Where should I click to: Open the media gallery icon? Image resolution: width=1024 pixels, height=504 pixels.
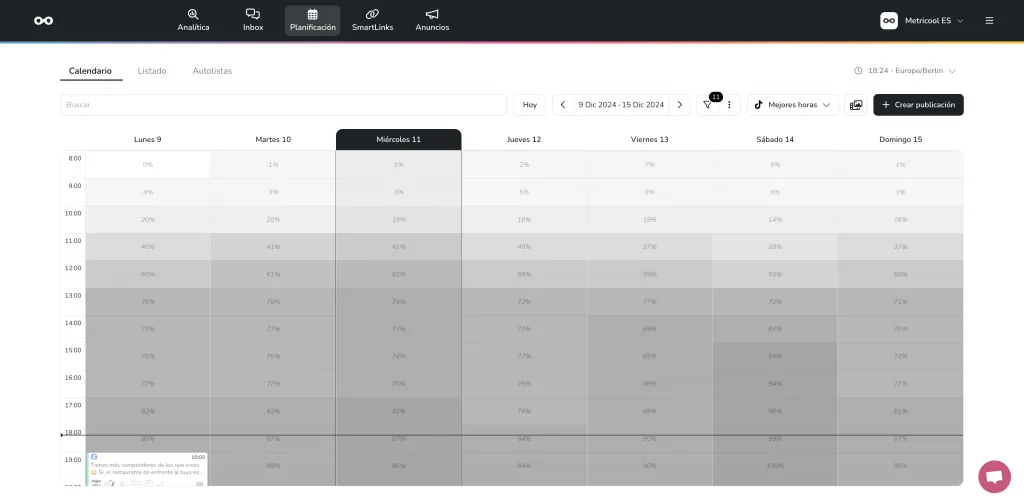point(856,105)
